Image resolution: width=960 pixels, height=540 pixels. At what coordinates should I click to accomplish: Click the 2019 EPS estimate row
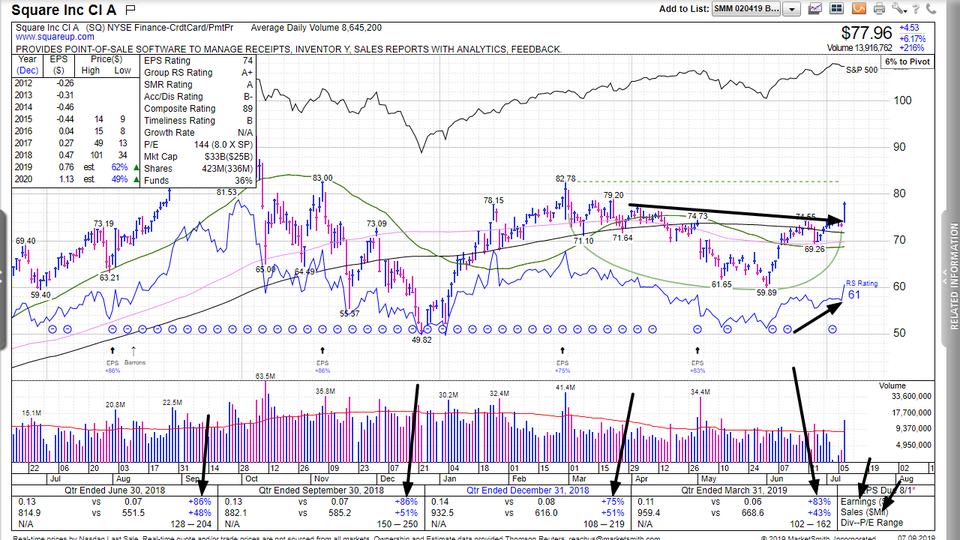tap(76, 167)
